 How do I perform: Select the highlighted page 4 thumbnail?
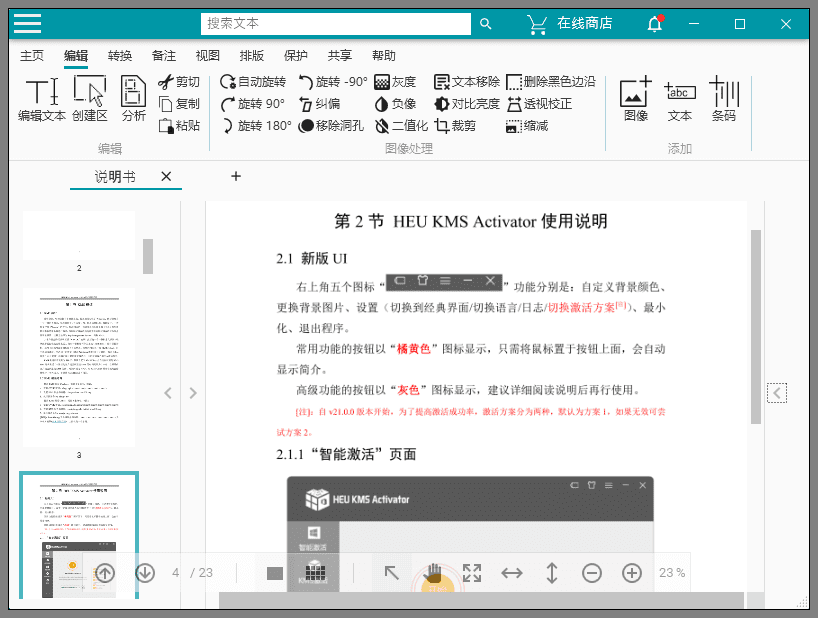pos(79,535)
